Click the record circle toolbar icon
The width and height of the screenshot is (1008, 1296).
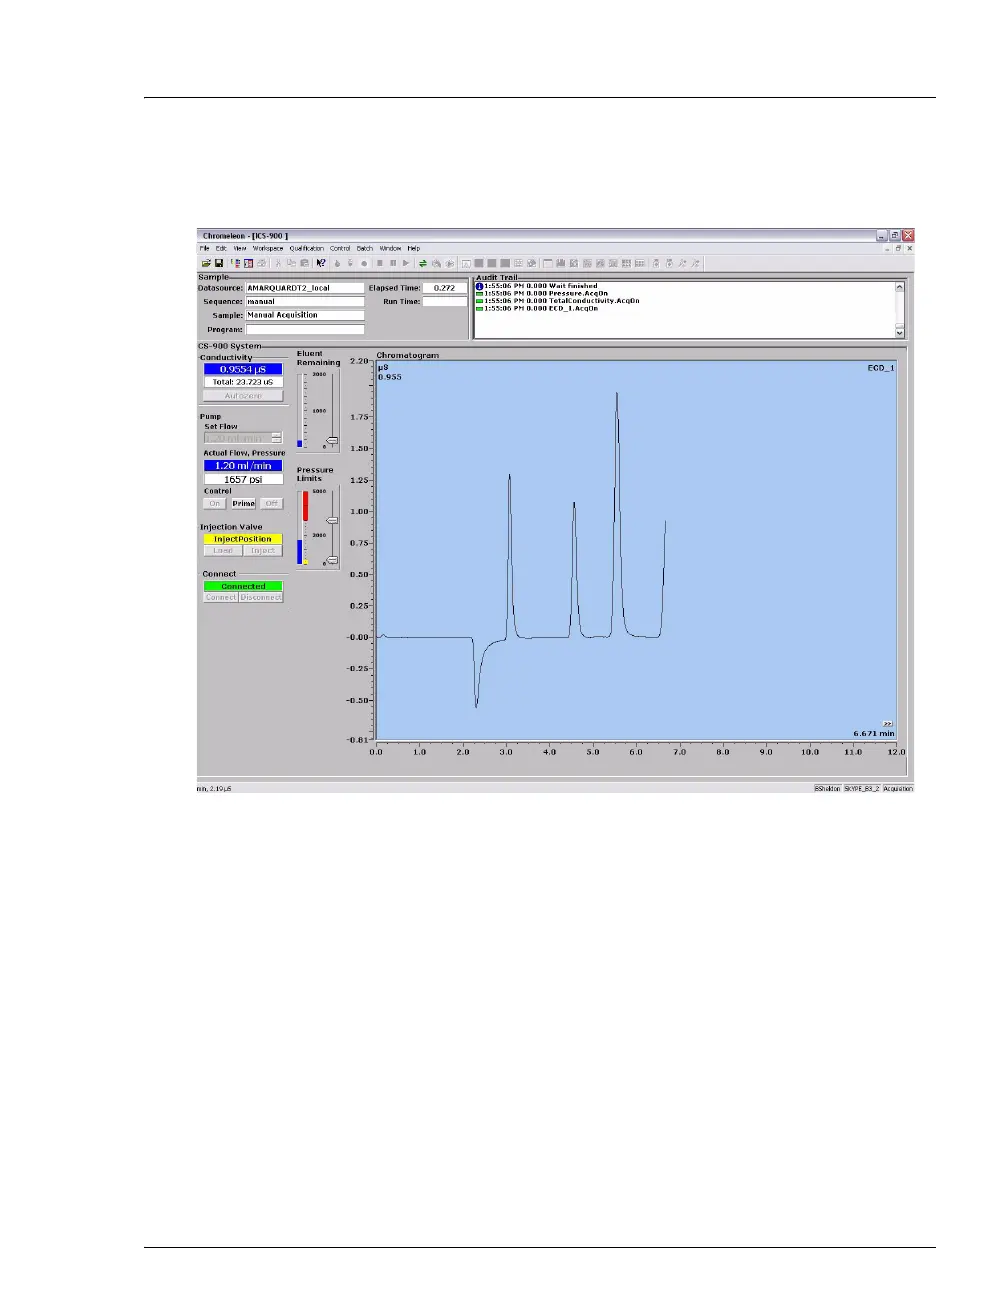pos(364,263)
